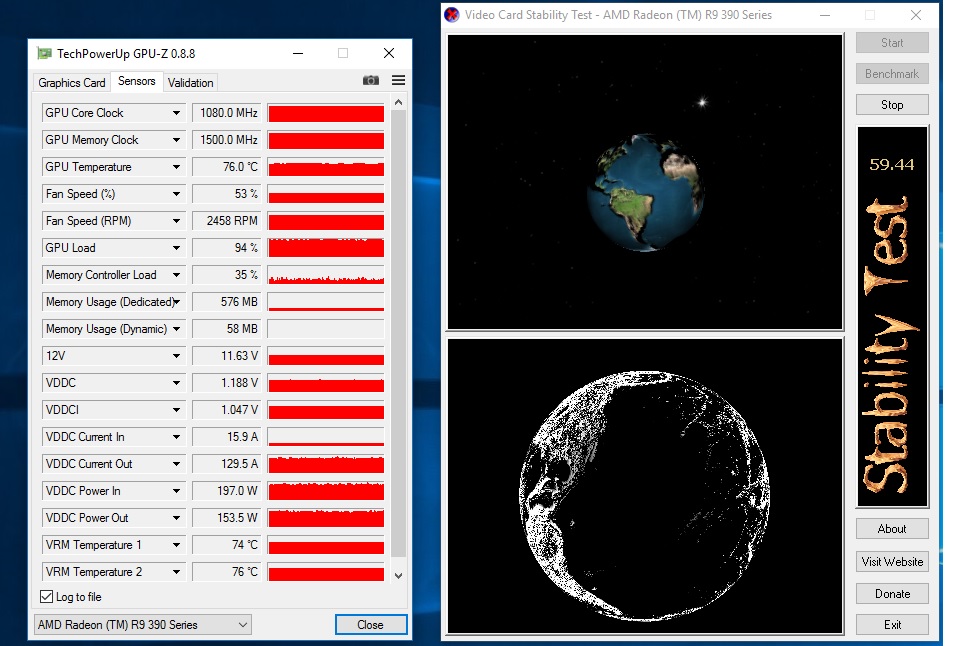Select the Sensors tab

[137, 81]
